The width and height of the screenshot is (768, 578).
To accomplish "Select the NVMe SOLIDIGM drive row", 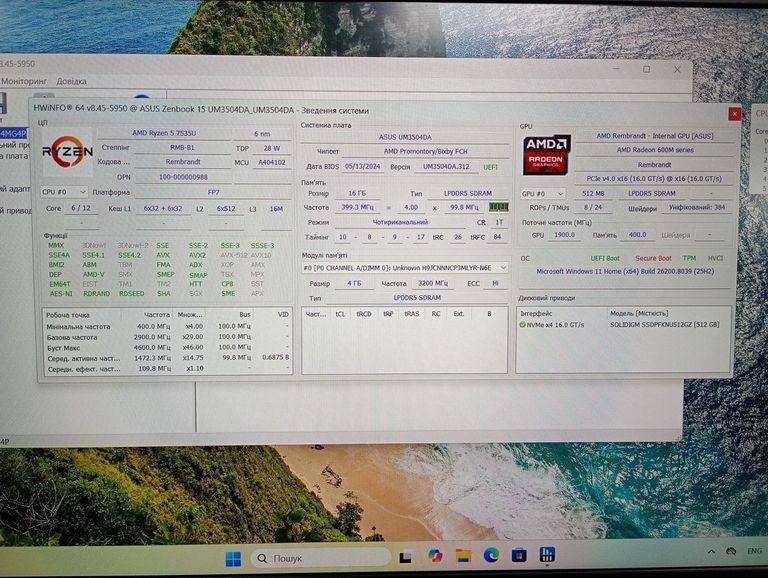I will click(620, 324).
